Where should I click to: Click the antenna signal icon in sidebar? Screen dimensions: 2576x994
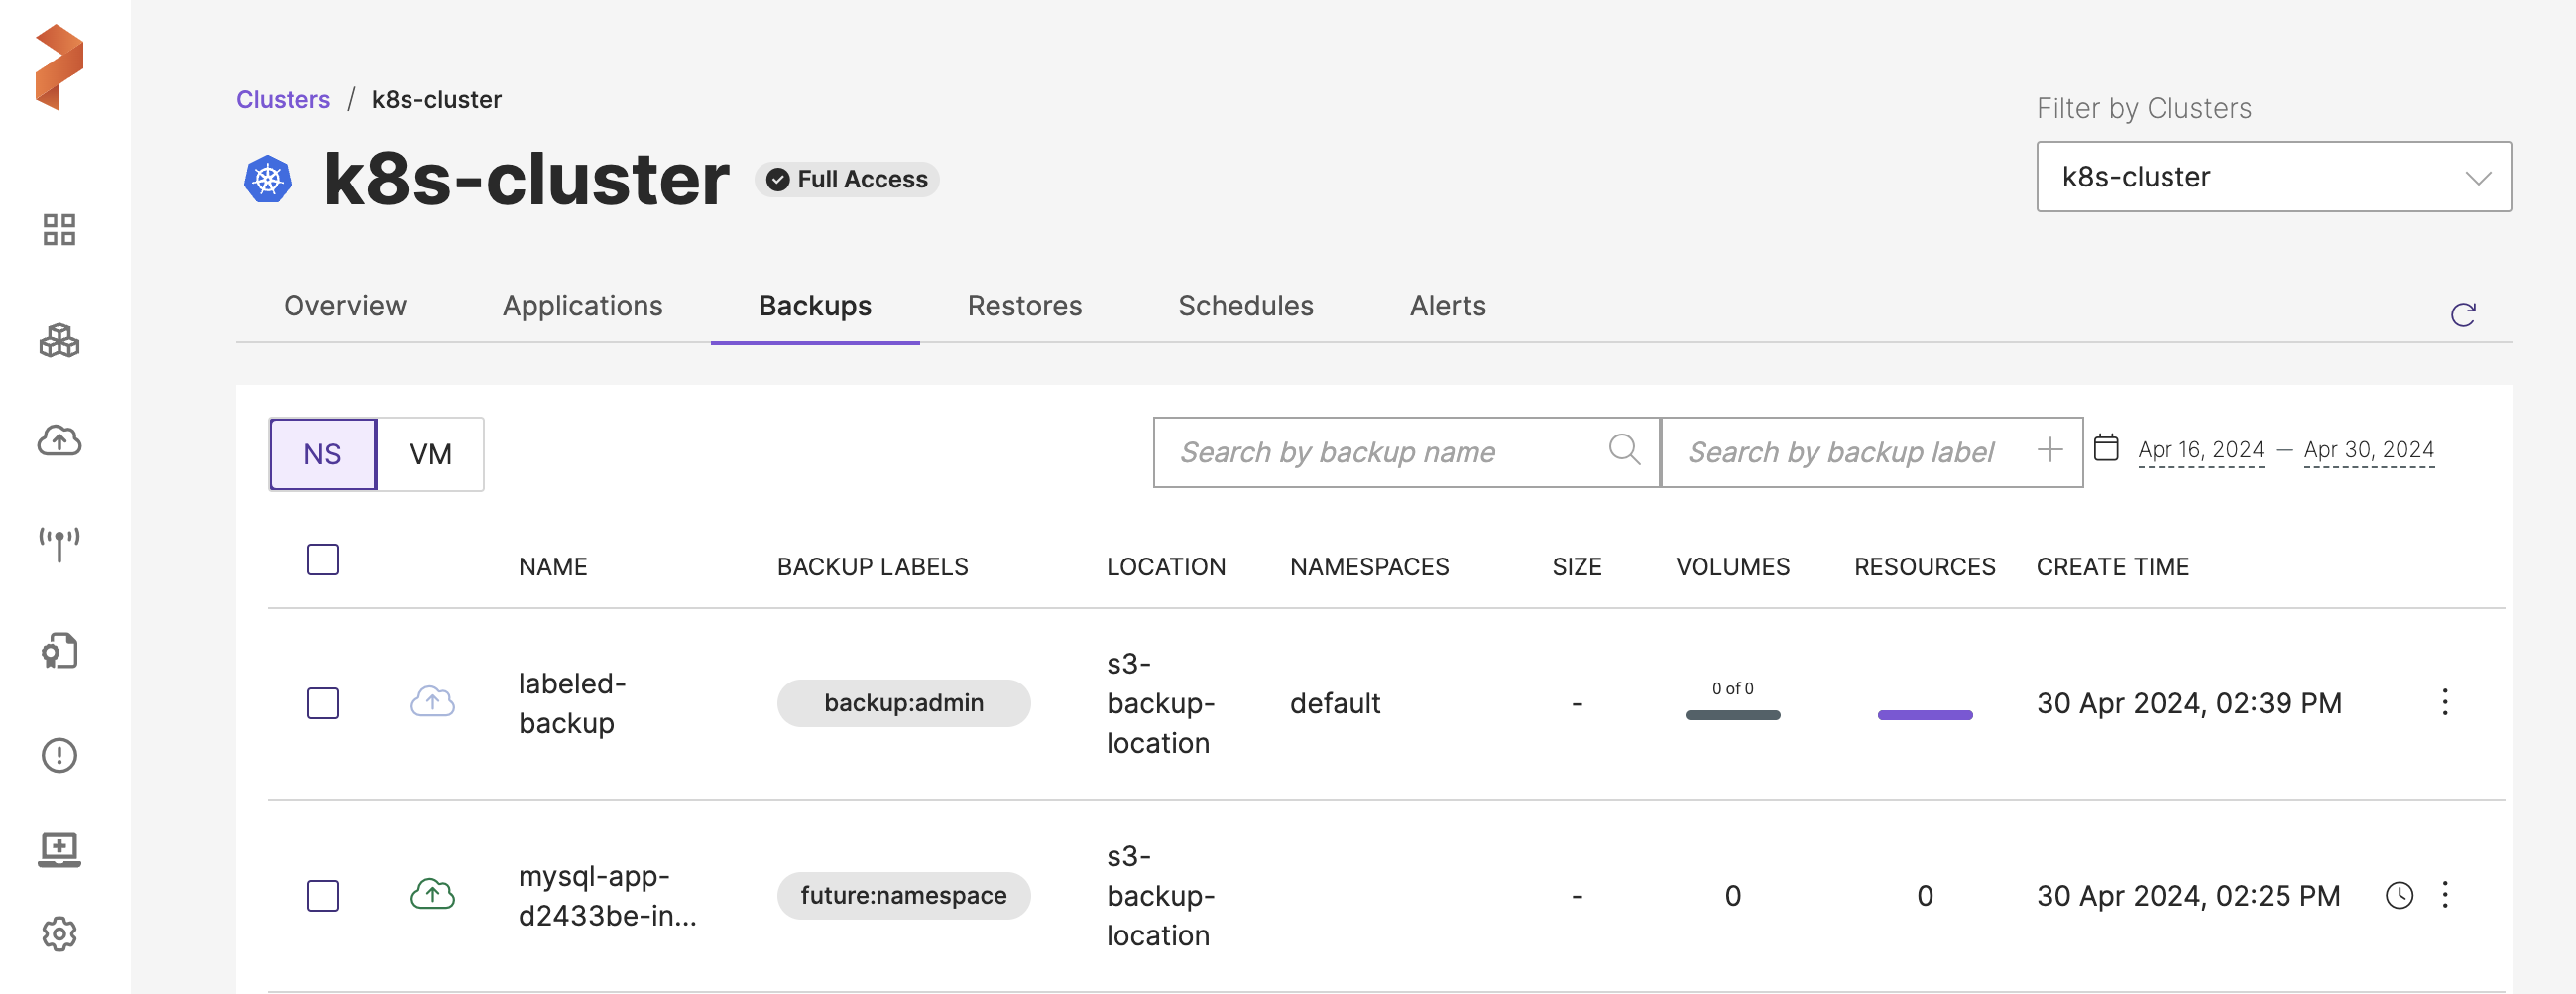point(59,545)
